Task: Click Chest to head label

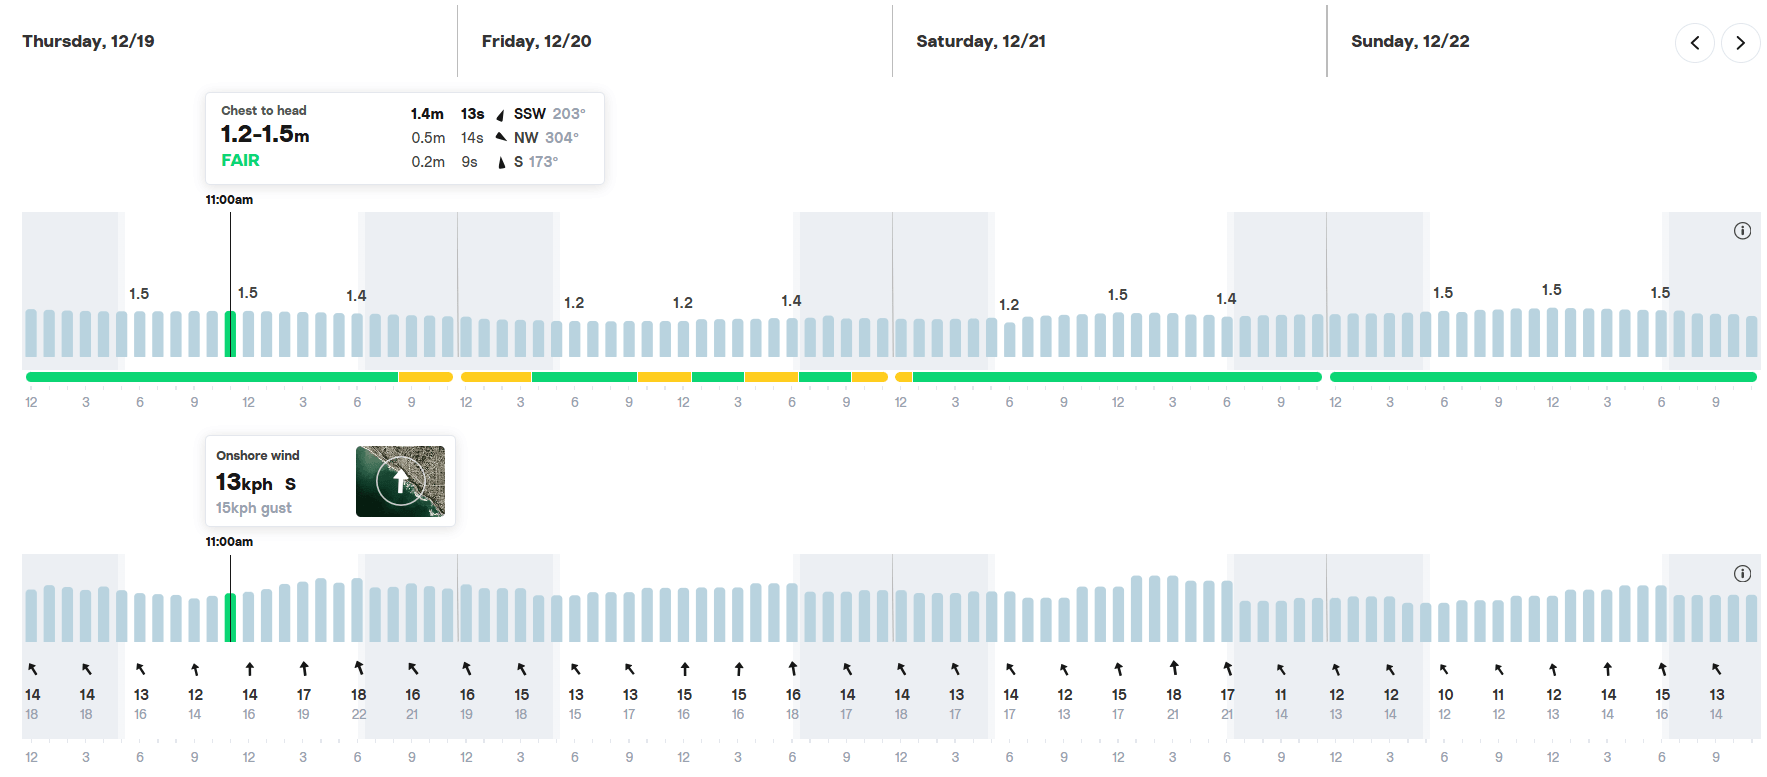Action: (x=264, y=111)
